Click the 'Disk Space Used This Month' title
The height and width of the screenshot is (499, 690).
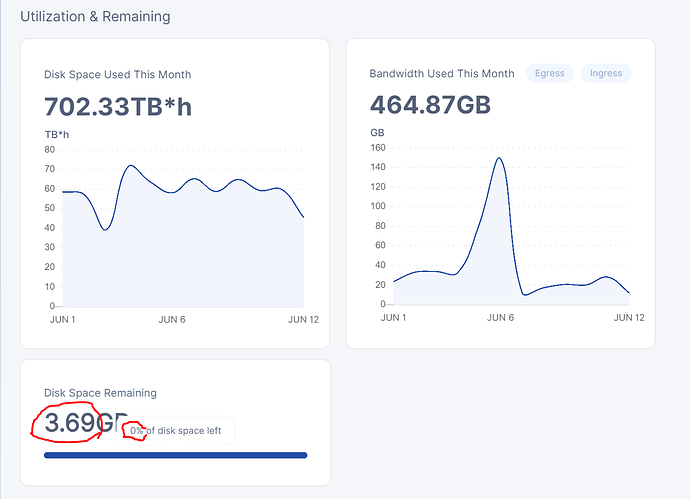(117, 75)
